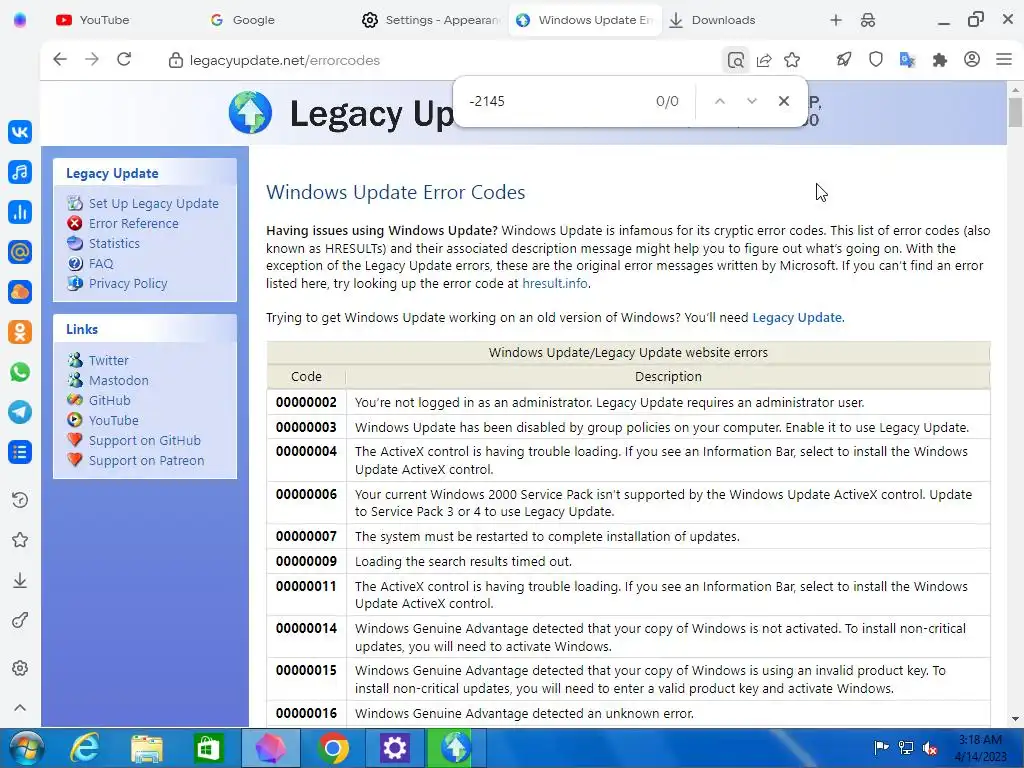Open downloads arrow in the sidebar
This screenshot has width=1024, height=768.
(x=20, y=580)
